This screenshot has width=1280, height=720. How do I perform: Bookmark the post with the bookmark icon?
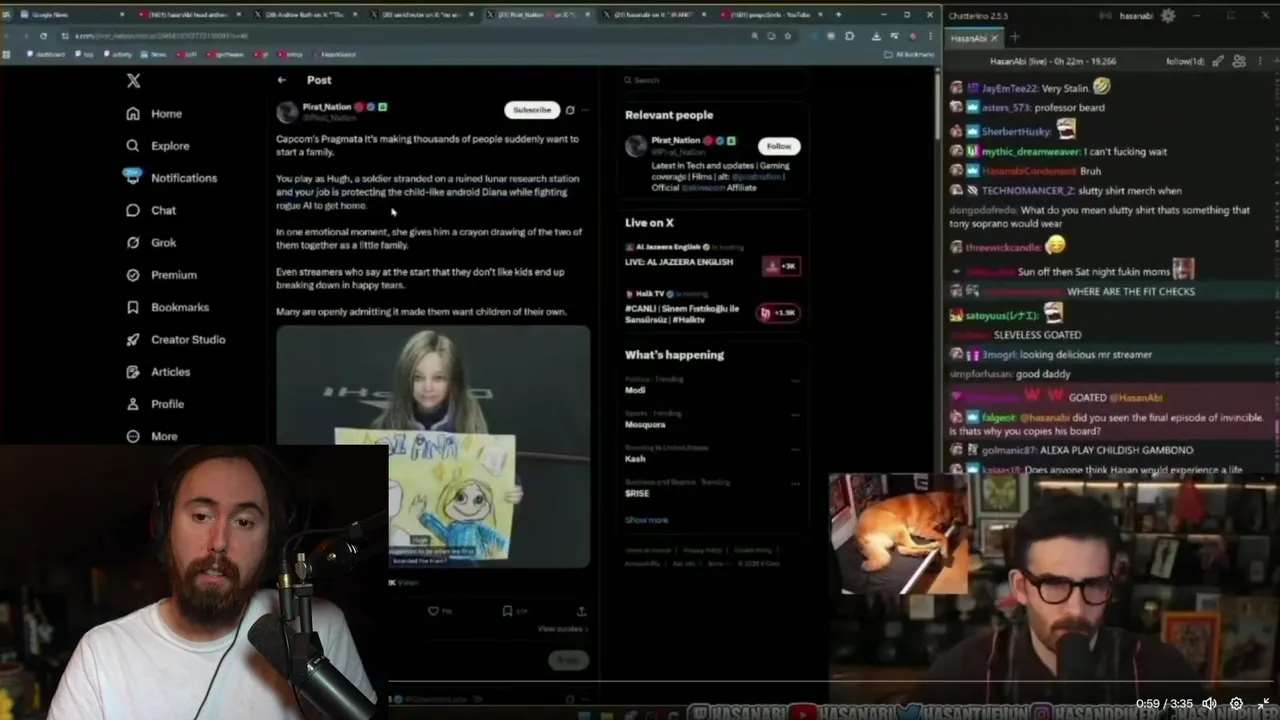[x=507, y=611]
